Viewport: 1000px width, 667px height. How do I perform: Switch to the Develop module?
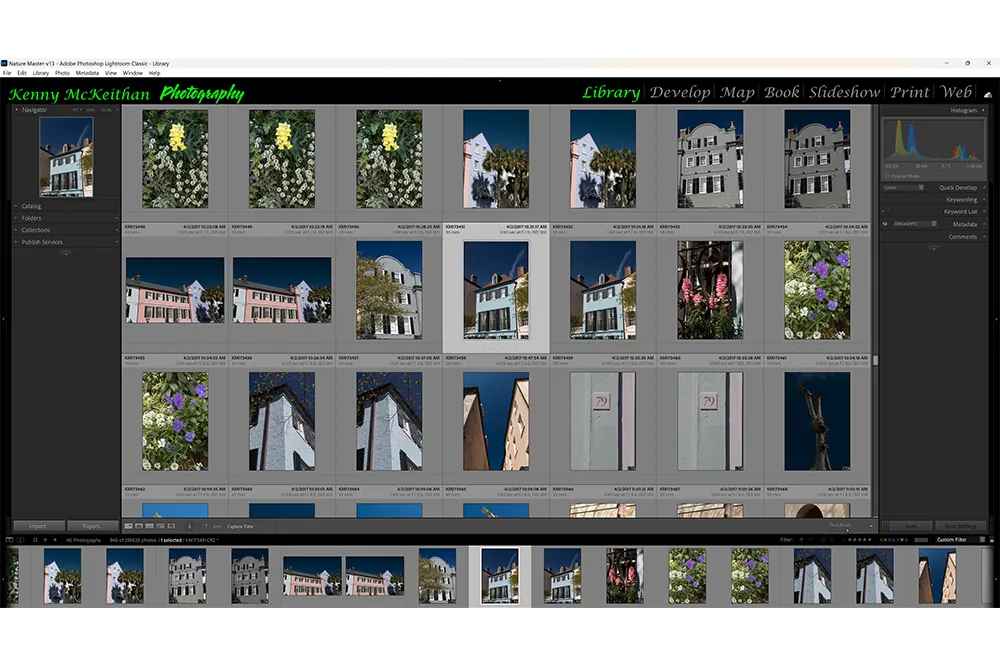pos(681,92)
